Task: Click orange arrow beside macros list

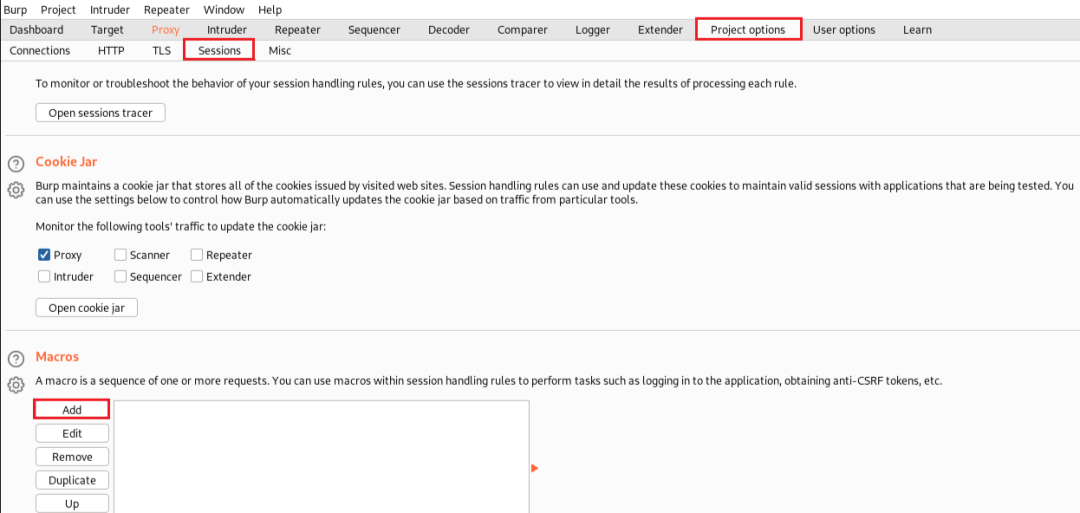Action: 534,468
